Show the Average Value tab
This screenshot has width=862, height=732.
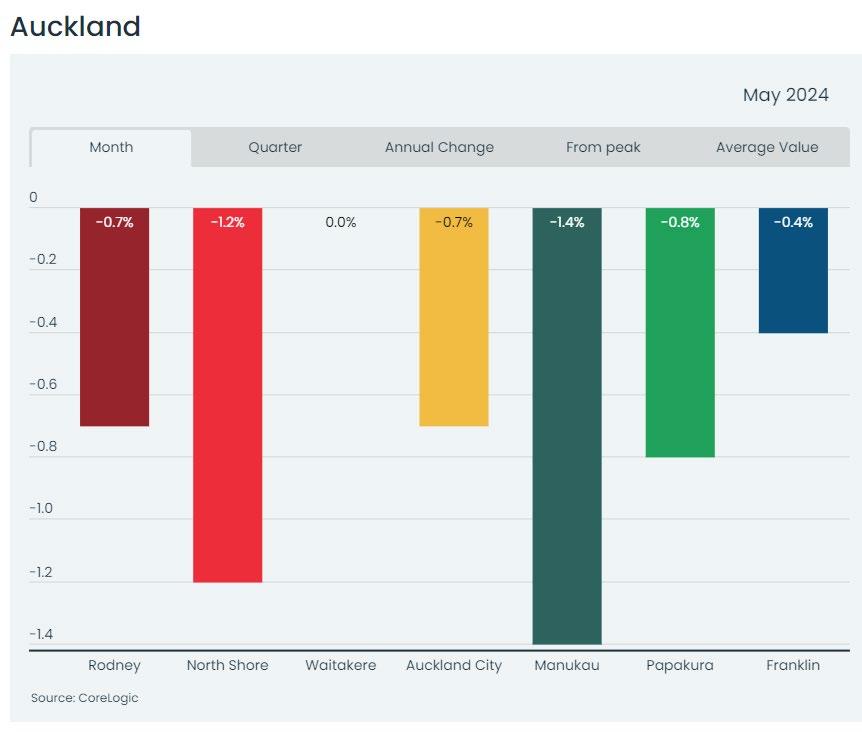coord(767,147)
